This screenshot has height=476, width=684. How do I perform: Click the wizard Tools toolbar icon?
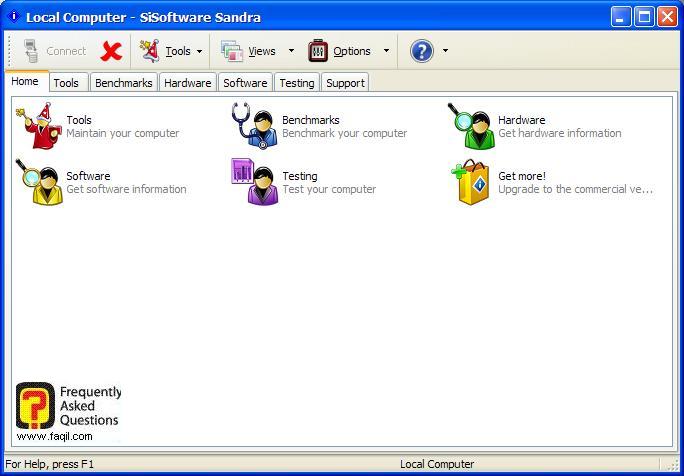tap(150, 51)
